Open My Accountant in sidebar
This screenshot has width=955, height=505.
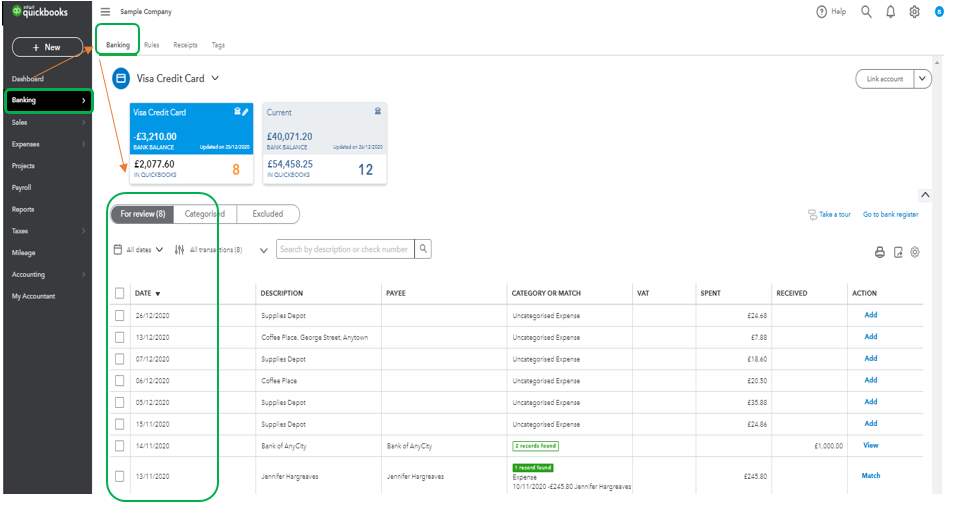pyautogui.click(x=33, y=296)
